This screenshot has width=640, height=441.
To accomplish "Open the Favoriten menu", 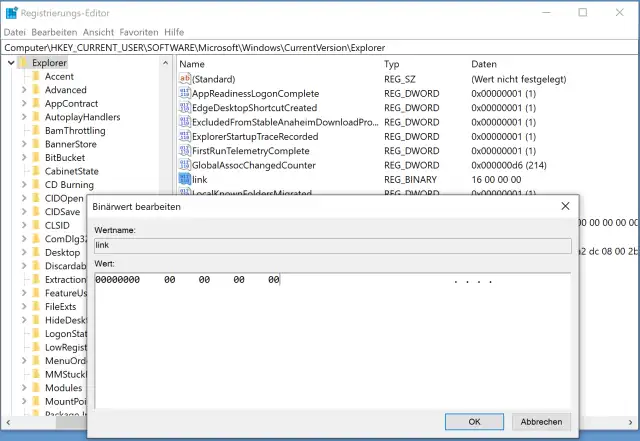I will pyautogui.click(x=139, y=32).
